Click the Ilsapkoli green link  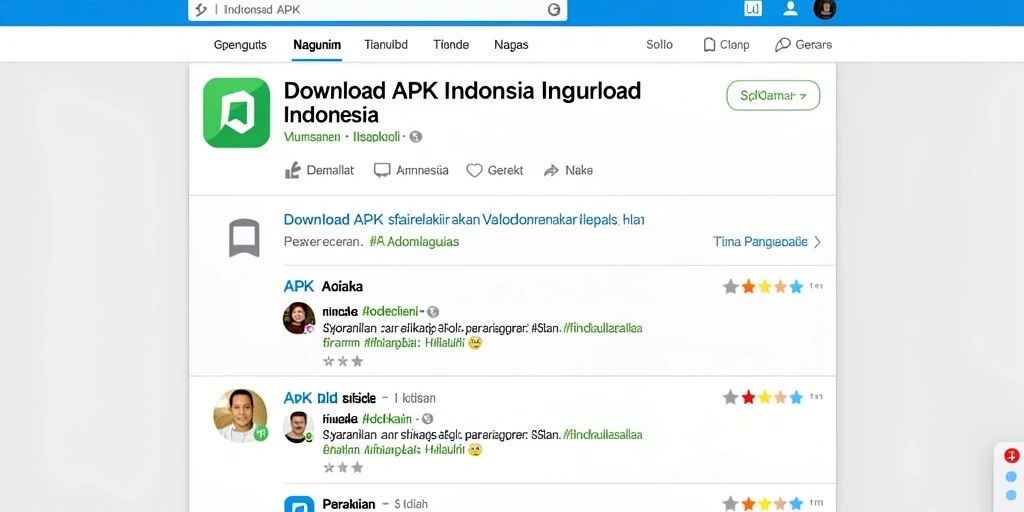pyautogui.click(x=377, y=136)
